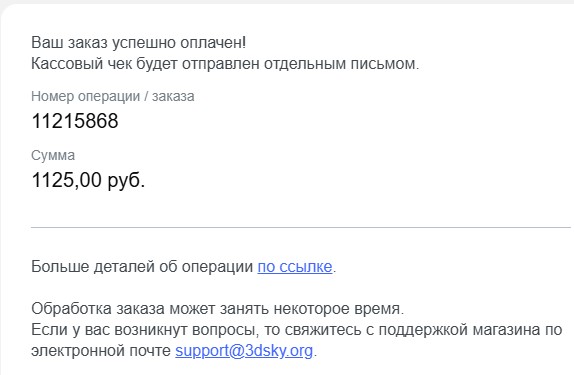Click the amount 1125,00 руб.
The height and width of the screenshot is (375, 574).
tap(88, 180)
